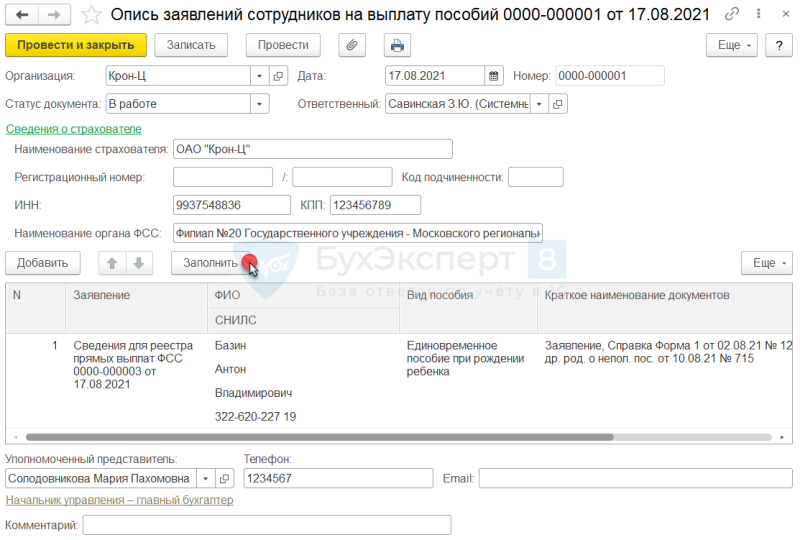Click the Заполнить button
This screenshot has width=800, height=540.
[x=210, y=263]
